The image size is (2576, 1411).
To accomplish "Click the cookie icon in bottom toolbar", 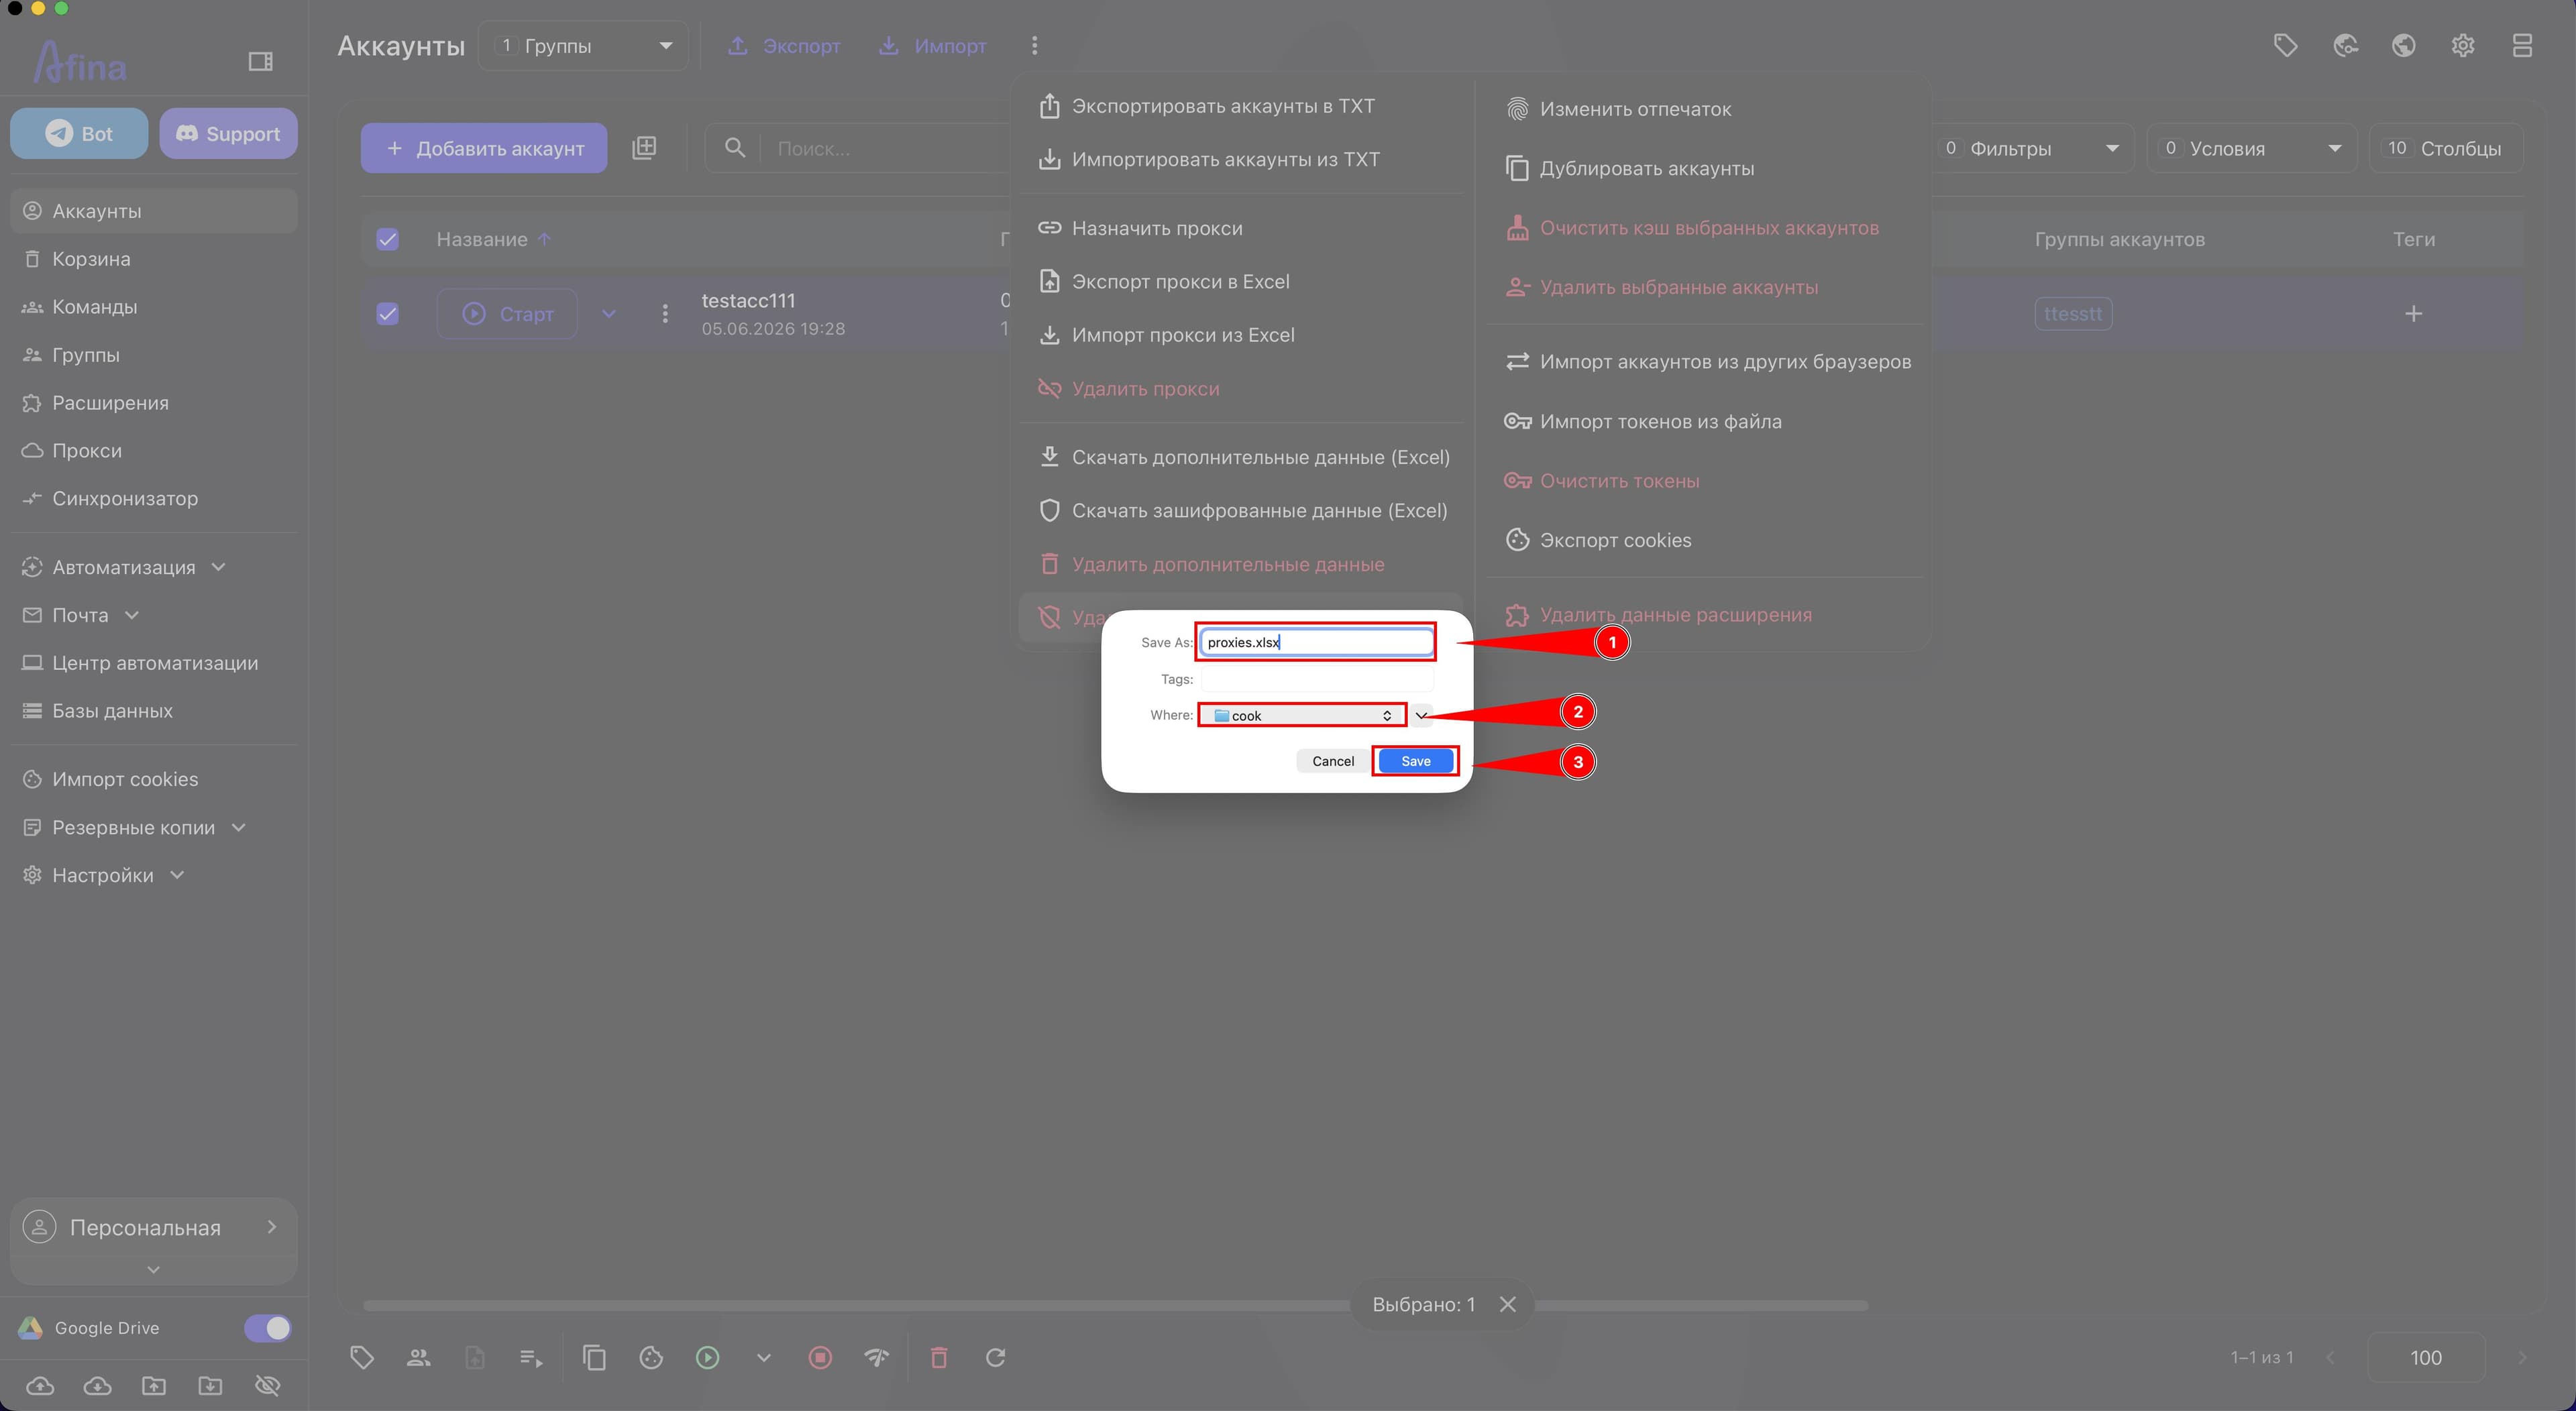I will (651, 1357).
